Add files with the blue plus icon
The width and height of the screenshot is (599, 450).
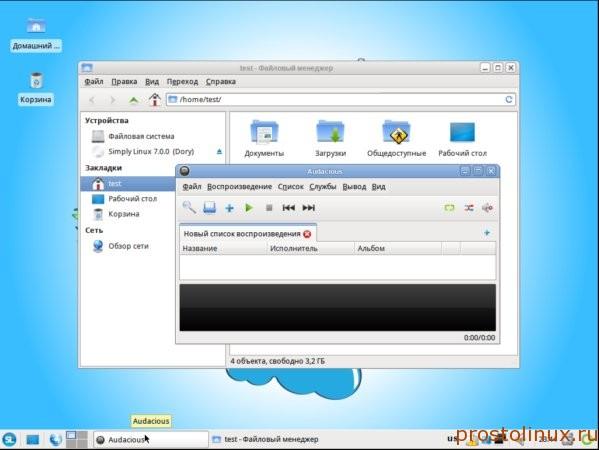click(229, 208)
